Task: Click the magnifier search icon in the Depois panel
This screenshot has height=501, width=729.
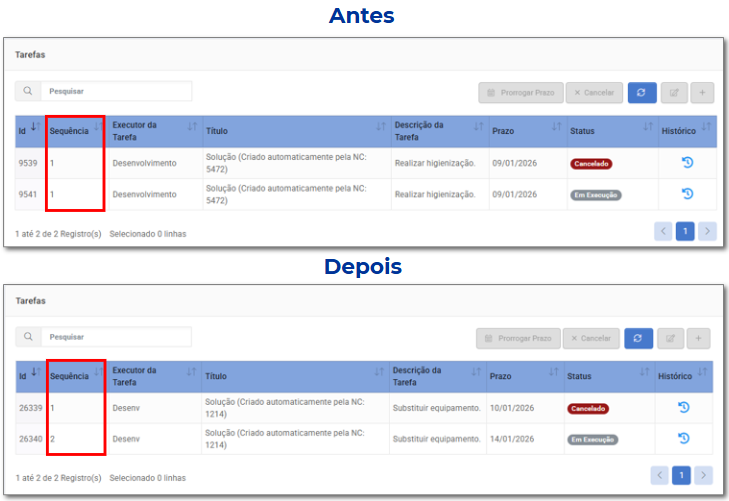Action: pyautogui.click(x=28, y=337)
